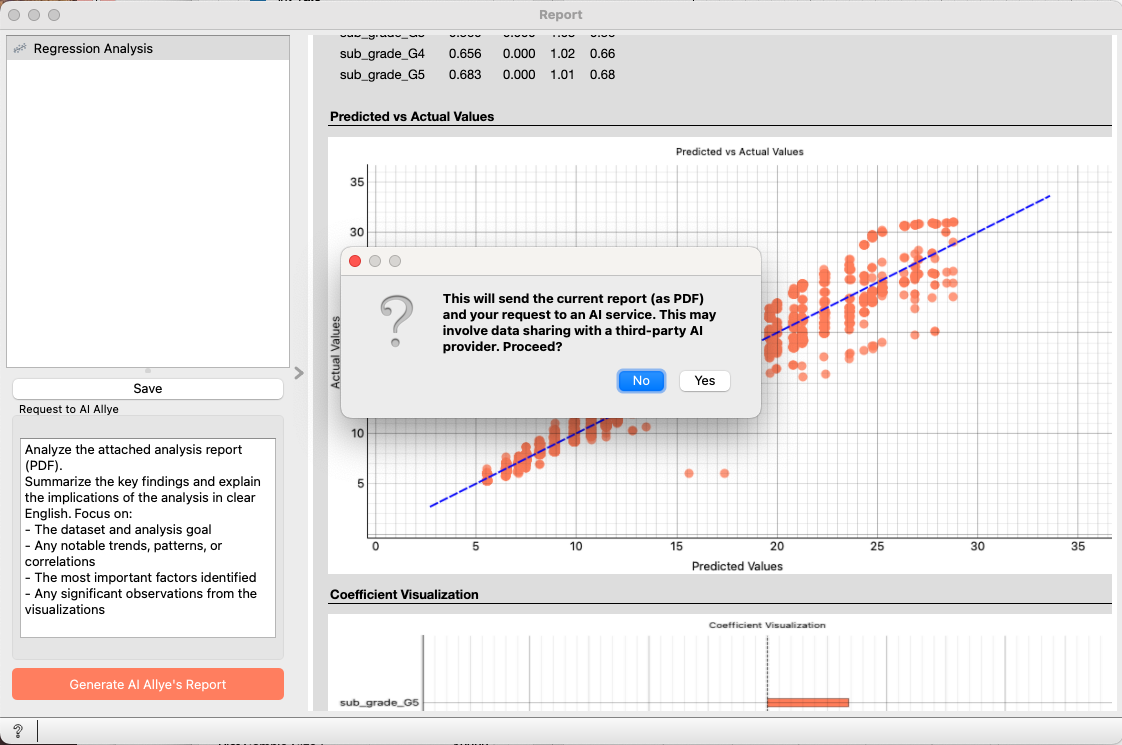
Task: Click the question mark icon in dialog
Action: [397, 321]
